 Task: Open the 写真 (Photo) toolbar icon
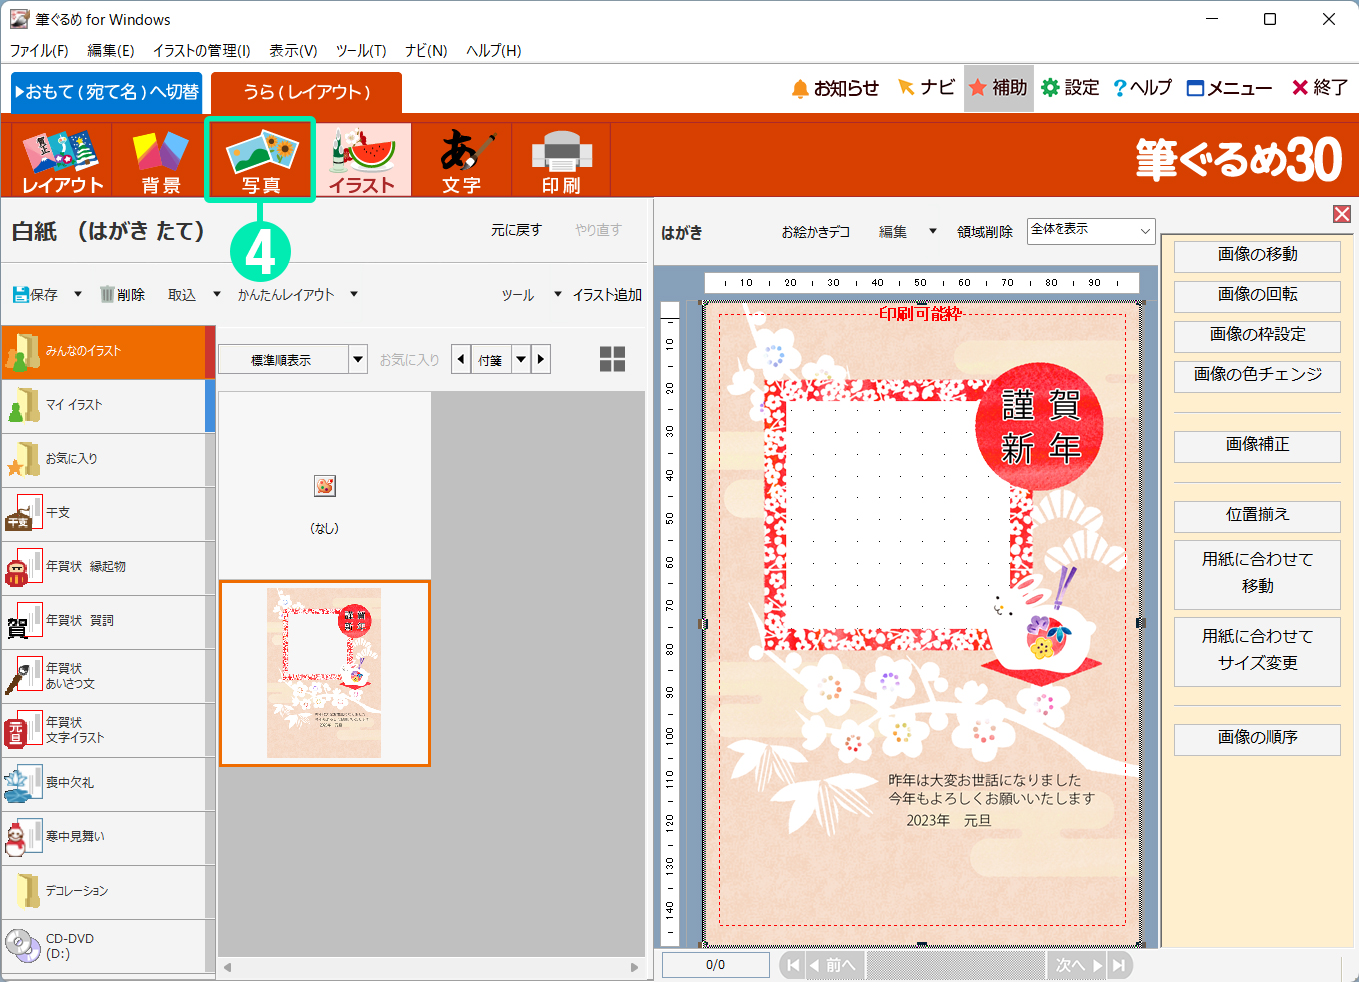point(260,159)
